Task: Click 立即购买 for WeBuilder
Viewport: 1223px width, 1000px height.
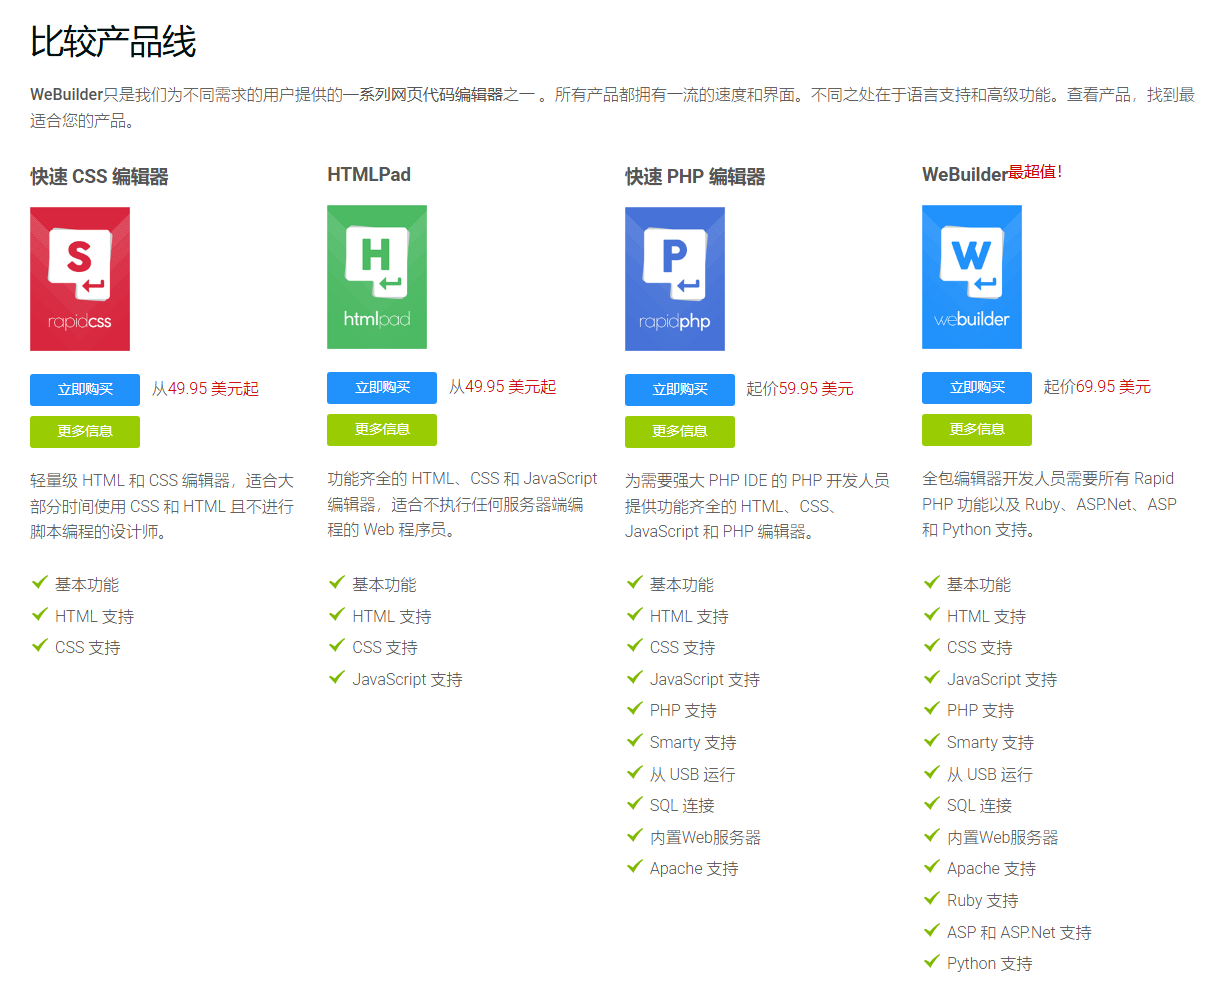Action: pyautogui.click(x=977, y=388)
